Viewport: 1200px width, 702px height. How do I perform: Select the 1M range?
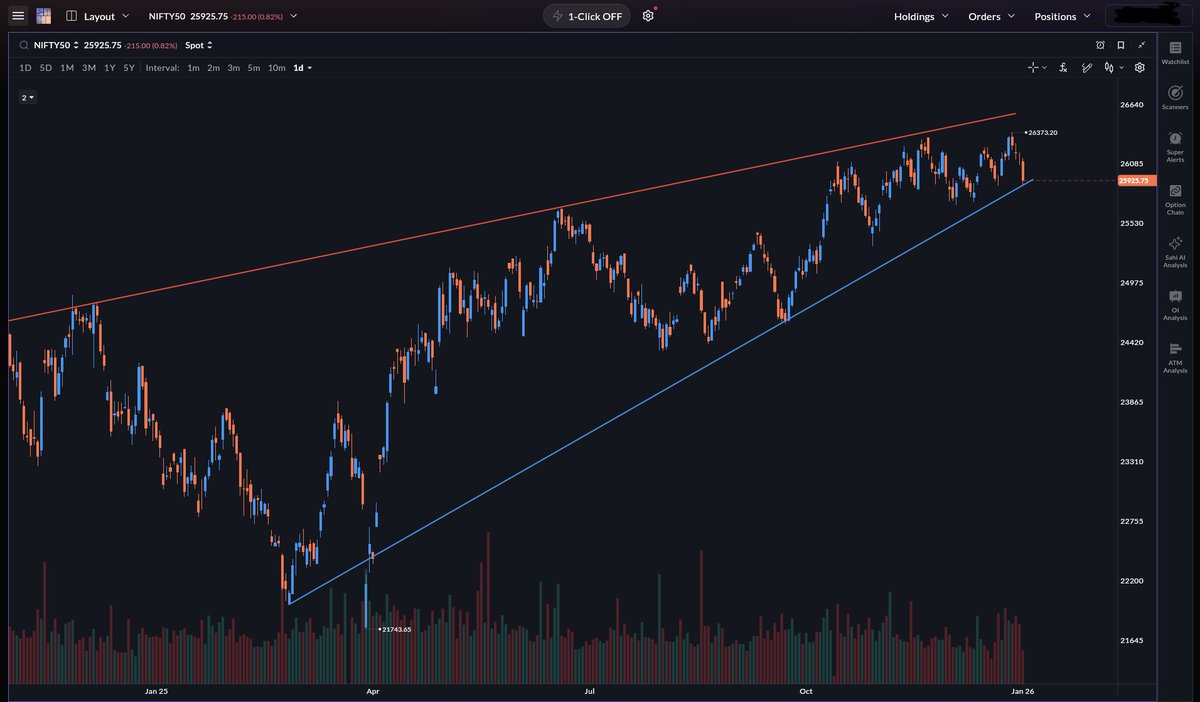coord(67,68)
